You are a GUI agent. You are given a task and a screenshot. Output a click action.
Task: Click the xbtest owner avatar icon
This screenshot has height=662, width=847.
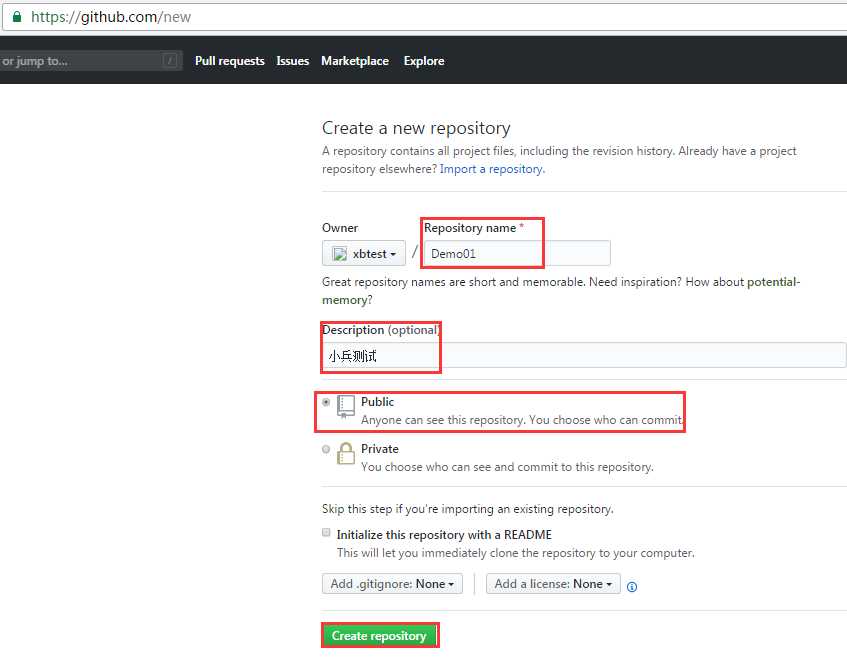340,254
